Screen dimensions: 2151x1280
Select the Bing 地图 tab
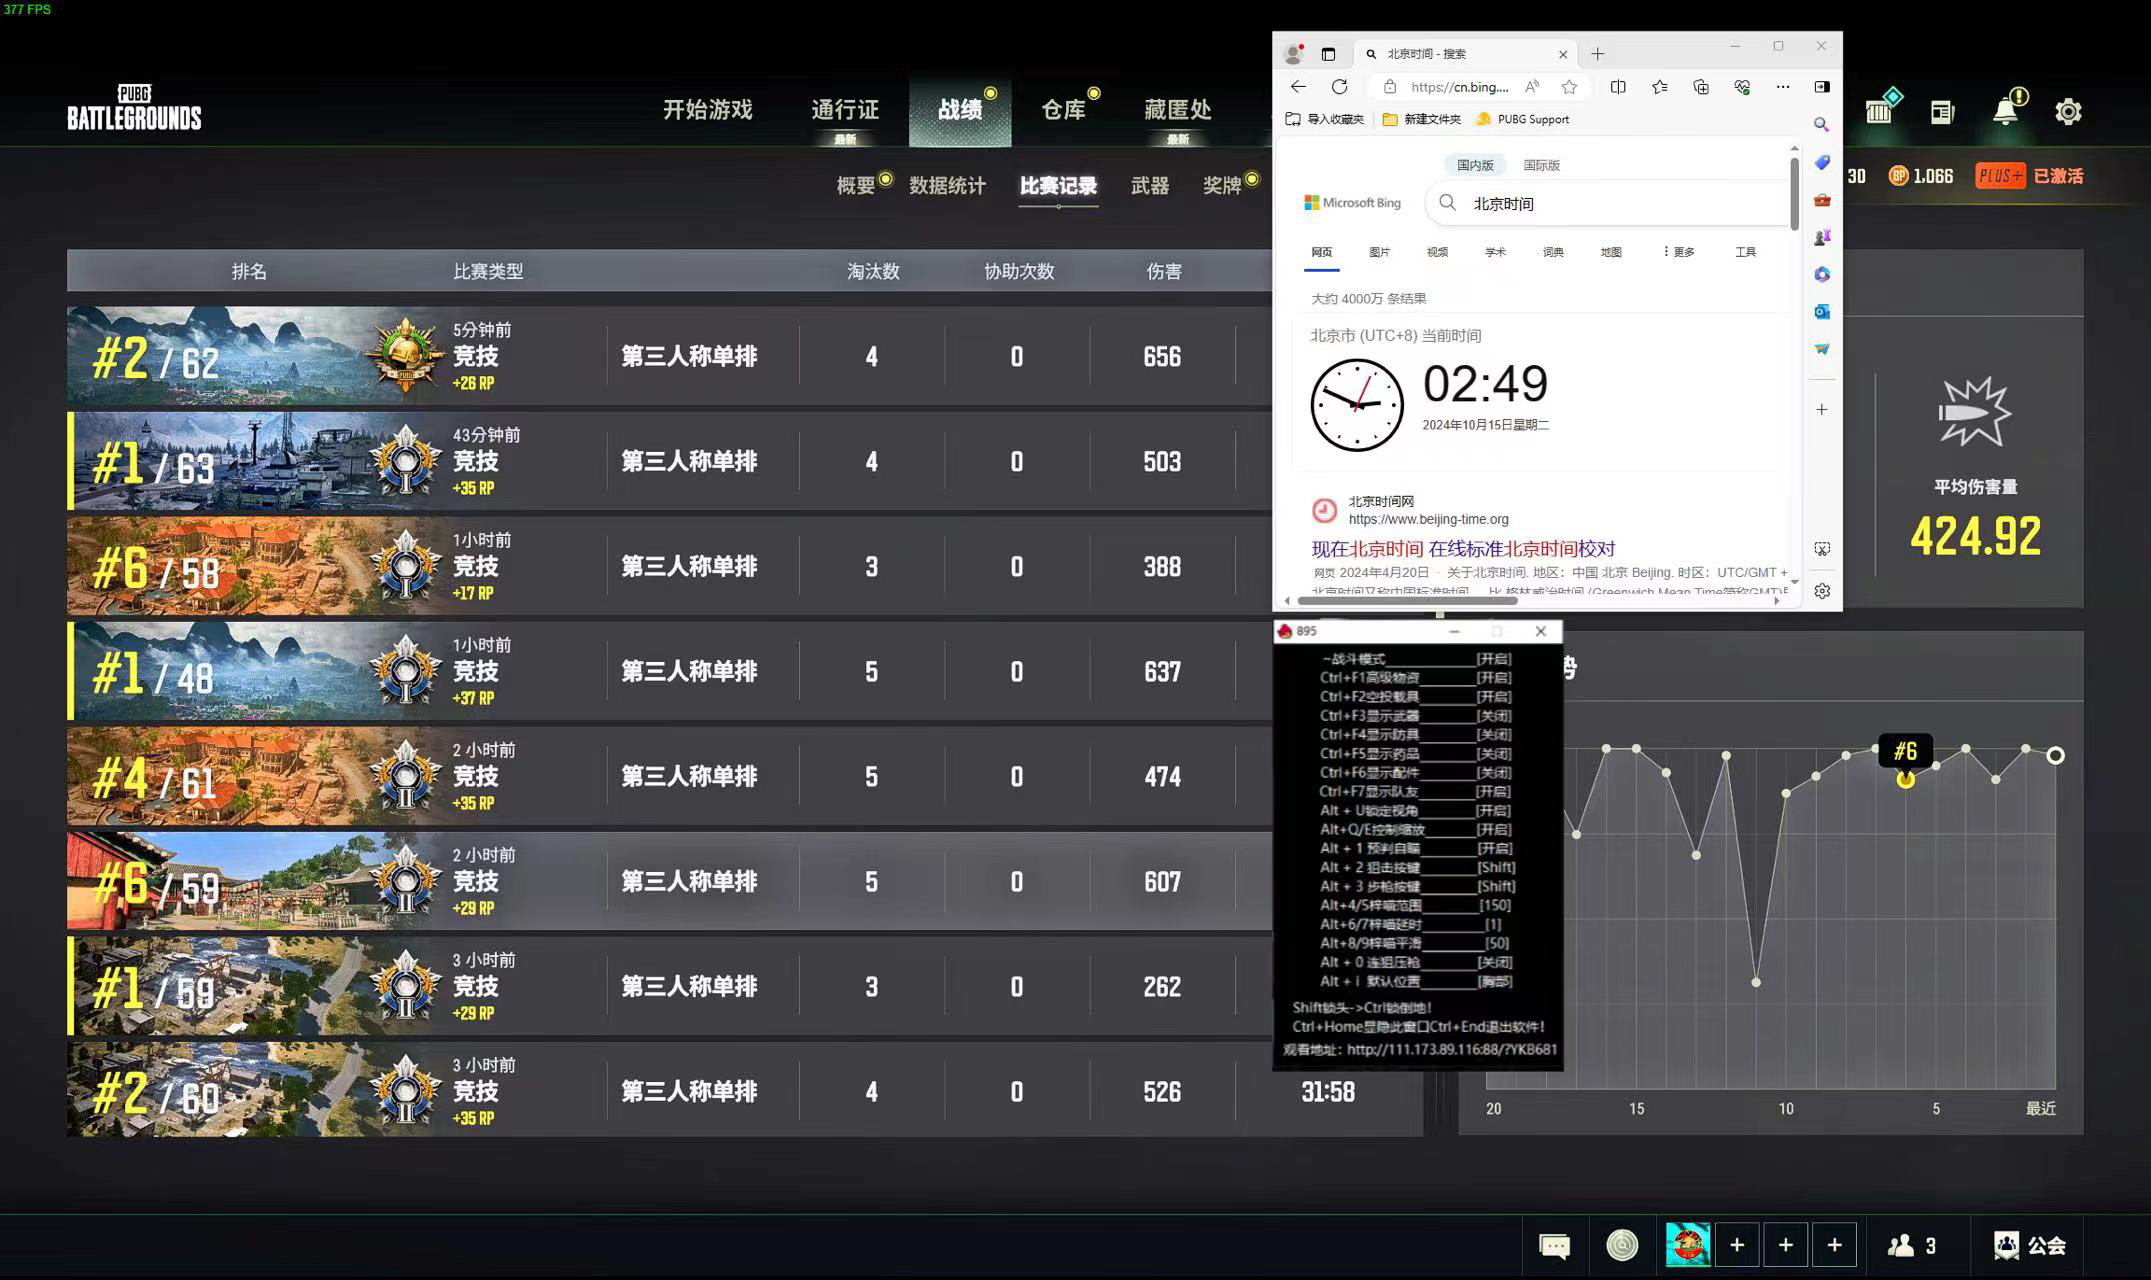click(1611, 252)
